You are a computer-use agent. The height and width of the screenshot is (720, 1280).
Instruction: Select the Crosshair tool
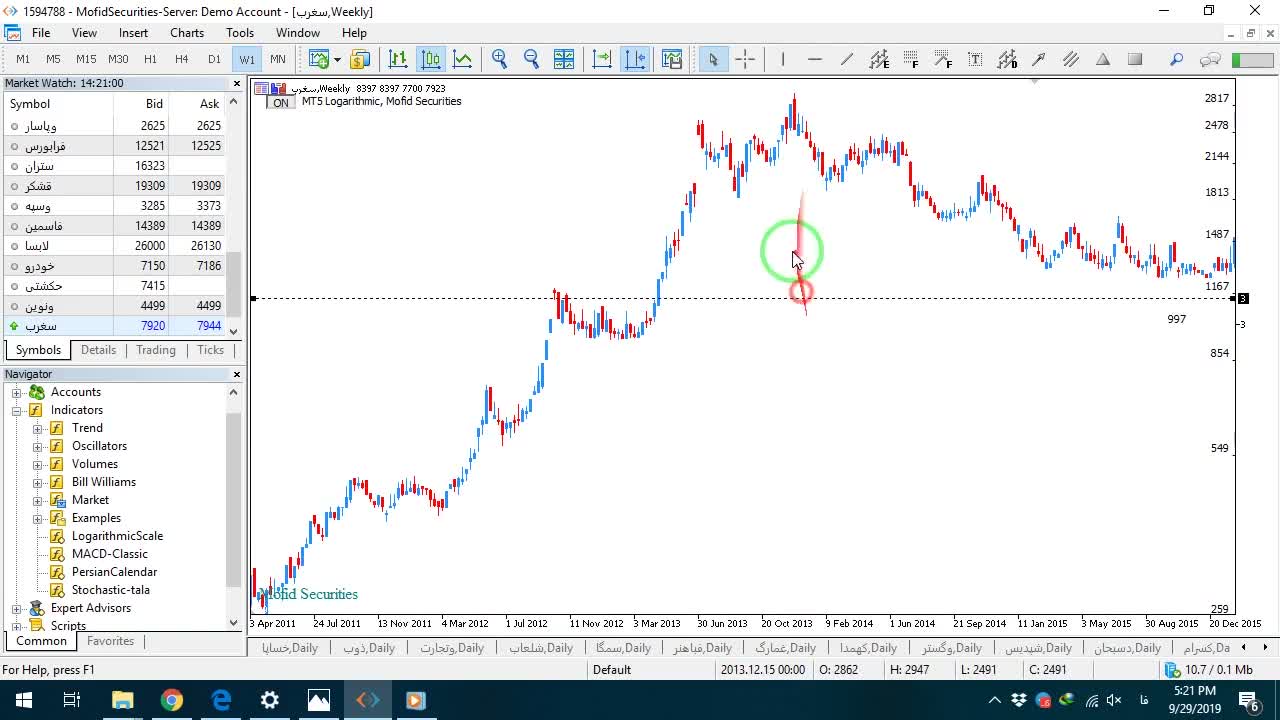pyautogui.click(x=745, y=59)
